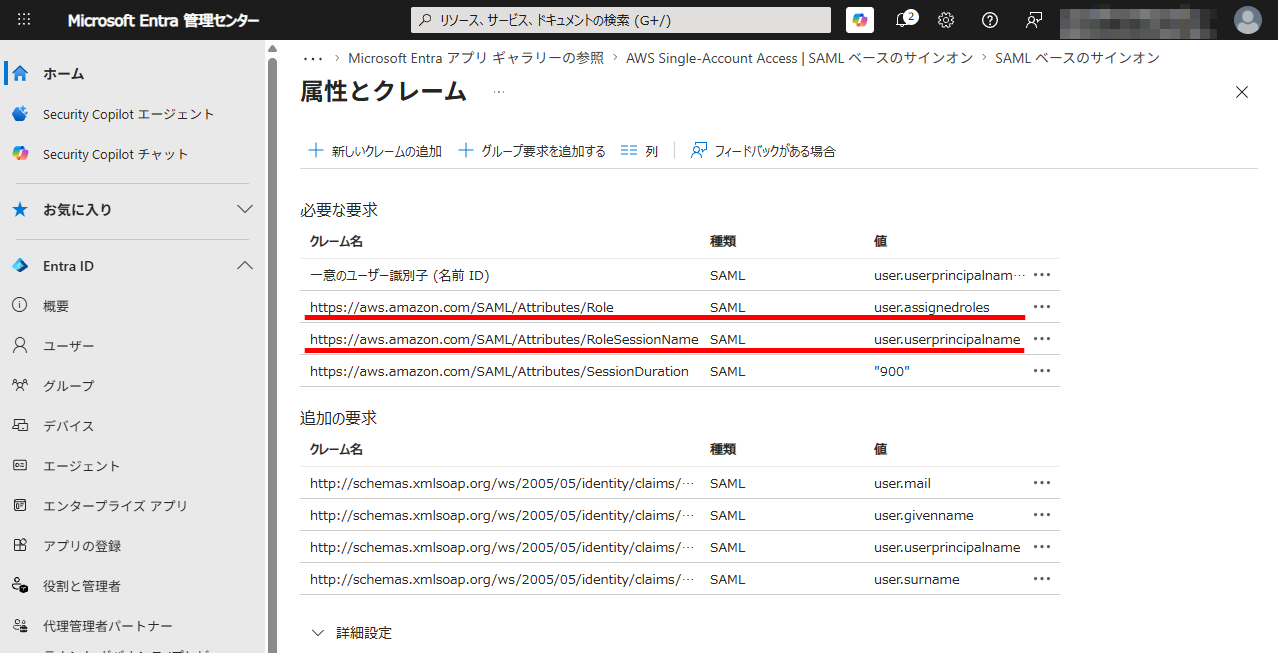Open ユーザー person icon in sidebar
1278x653 pixels.
coord(20,346)
